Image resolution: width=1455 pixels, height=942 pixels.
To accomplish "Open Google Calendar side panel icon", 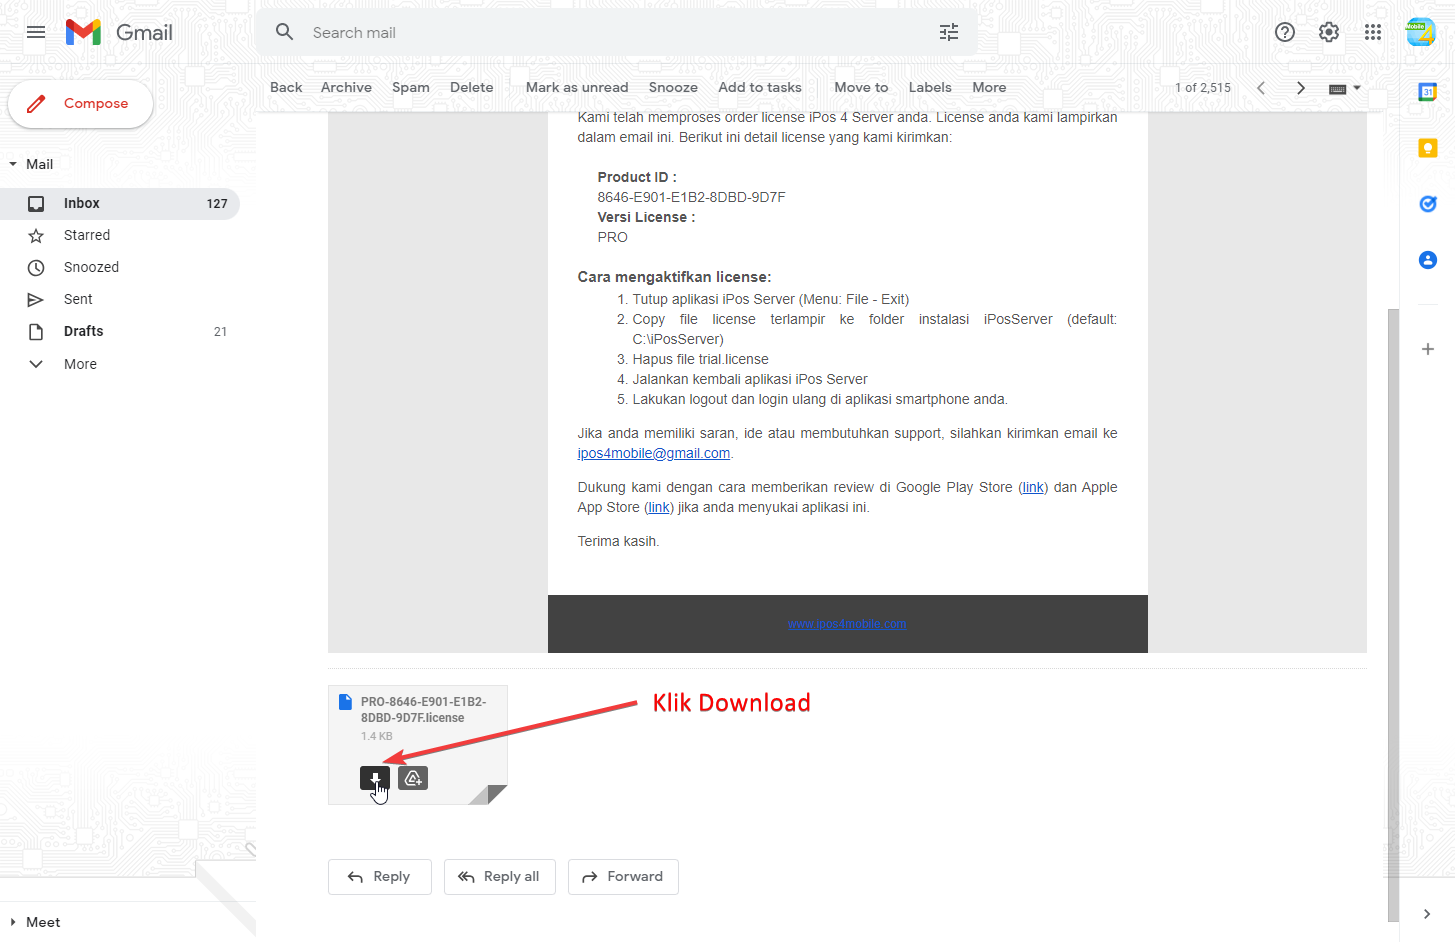I will (x=1428, y=92).
